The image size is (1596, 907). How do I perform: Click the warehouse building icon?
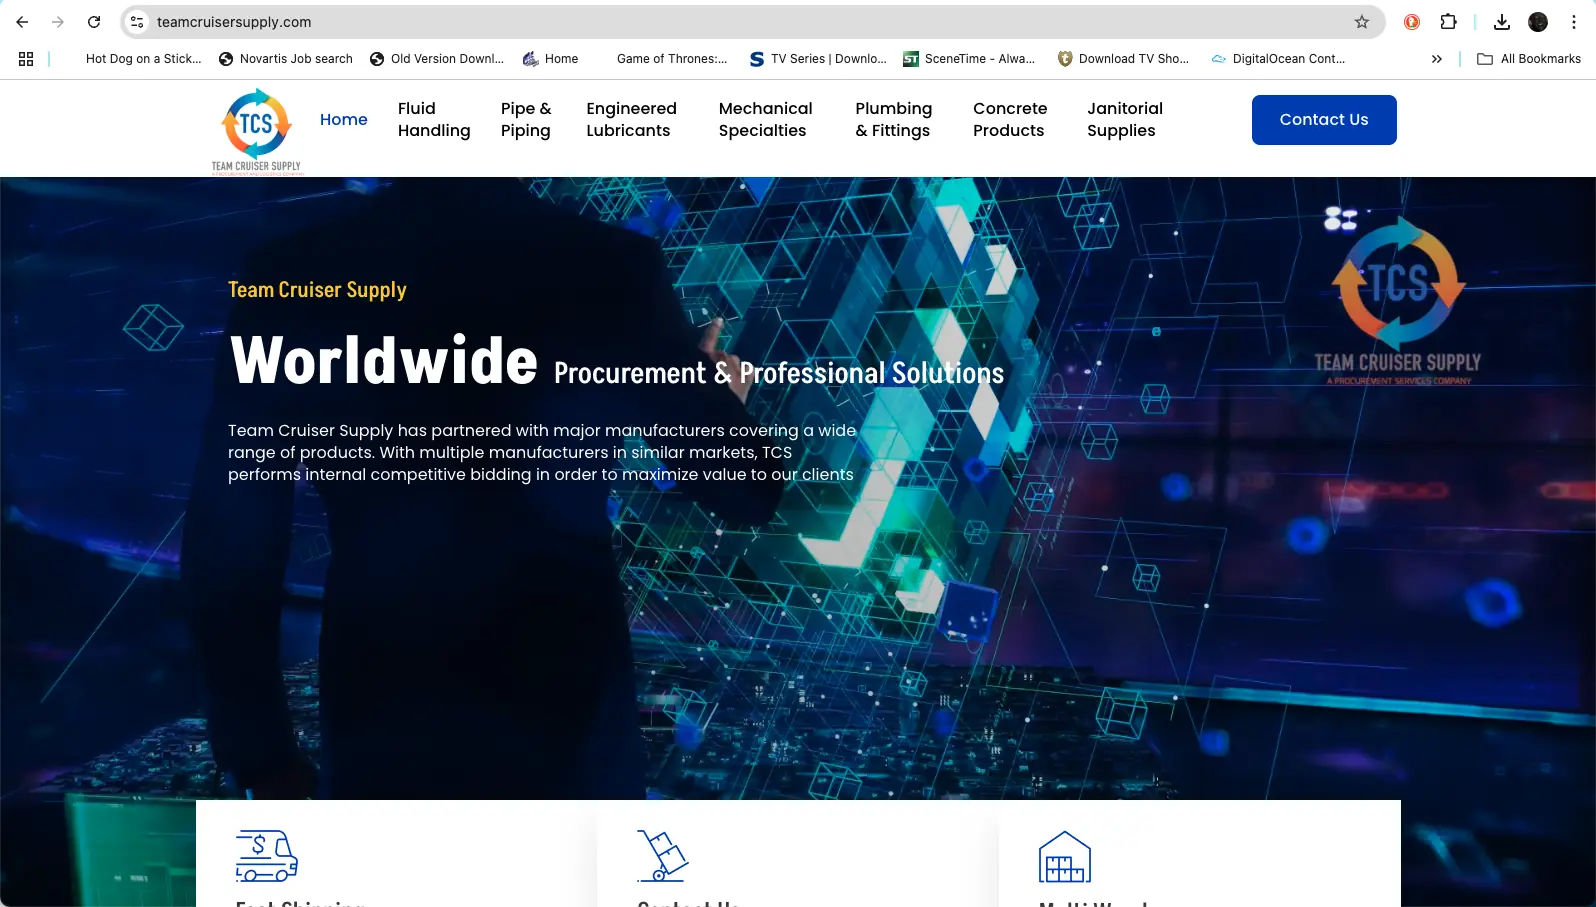pos(1064,857)
